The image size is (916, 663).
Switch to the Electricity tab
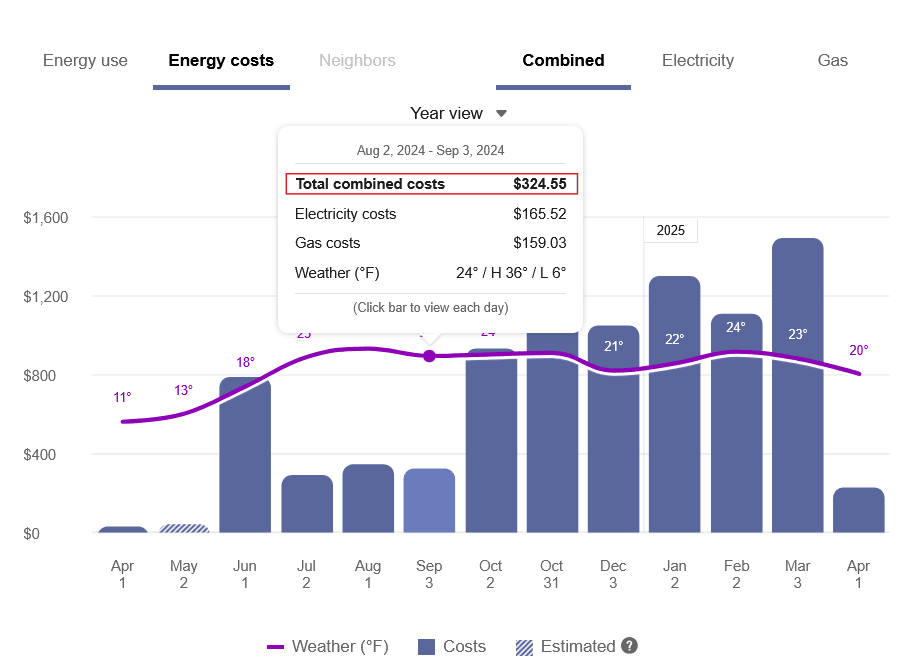click(x=697, y=60)
